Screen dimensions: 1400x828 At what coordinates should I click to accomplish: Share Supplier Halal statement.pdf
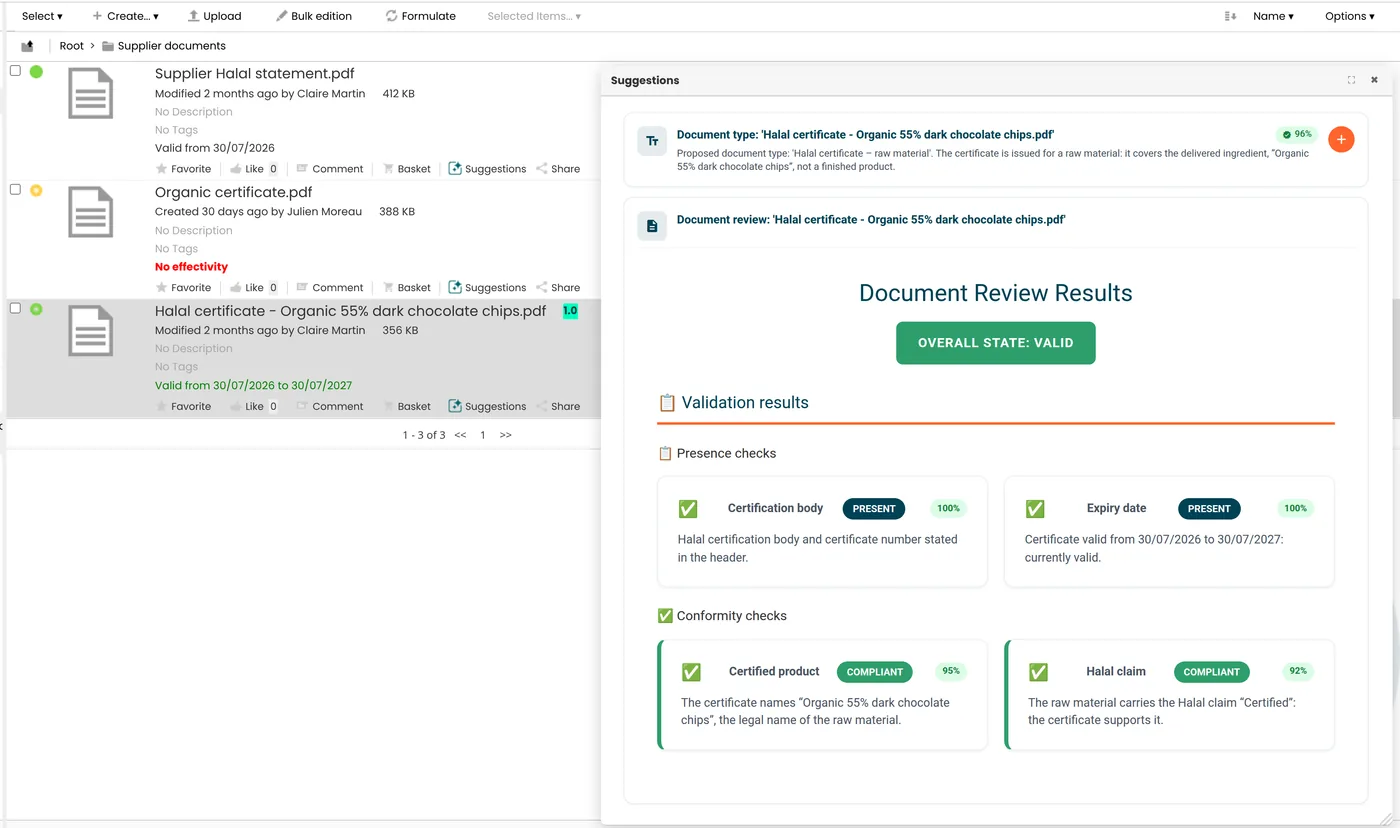(558, 169)
